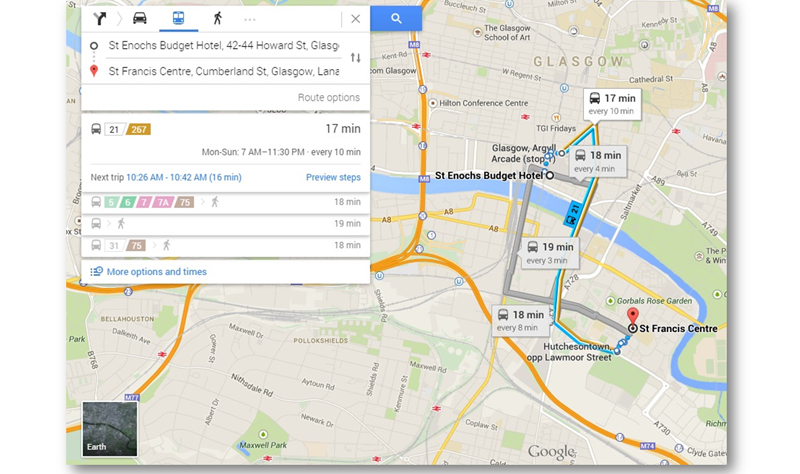Click the bus icon in the 21/267 route card
The width and height of the screenshot is (800, 474).
pyautogui.click(x=96, y=129)
